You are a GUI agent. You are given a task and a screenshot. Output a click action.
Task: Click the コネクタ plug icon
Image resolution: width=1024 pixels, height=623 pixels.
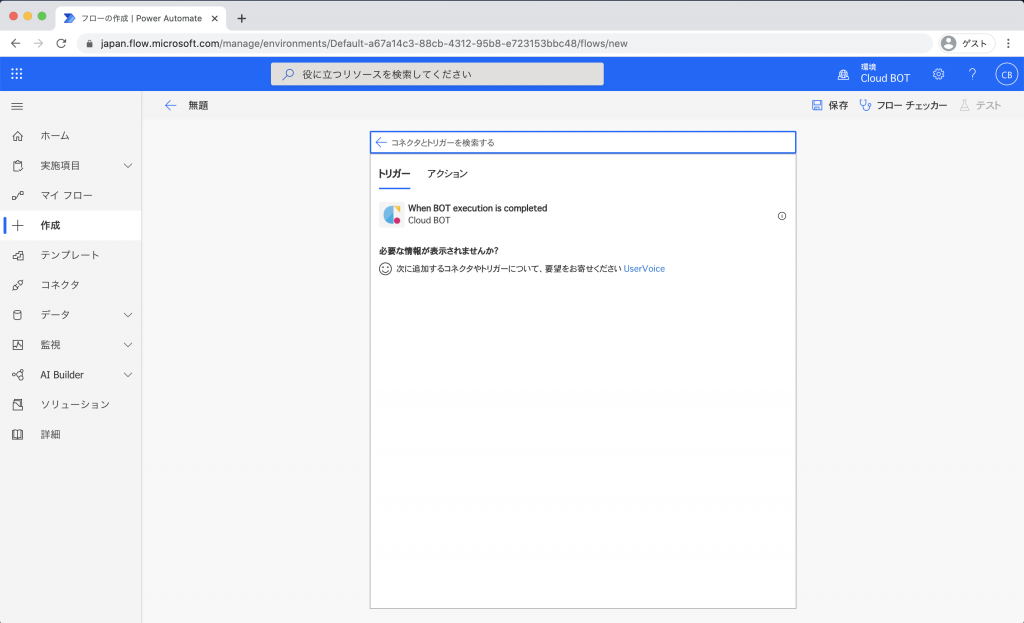click(x=18, y=285)
